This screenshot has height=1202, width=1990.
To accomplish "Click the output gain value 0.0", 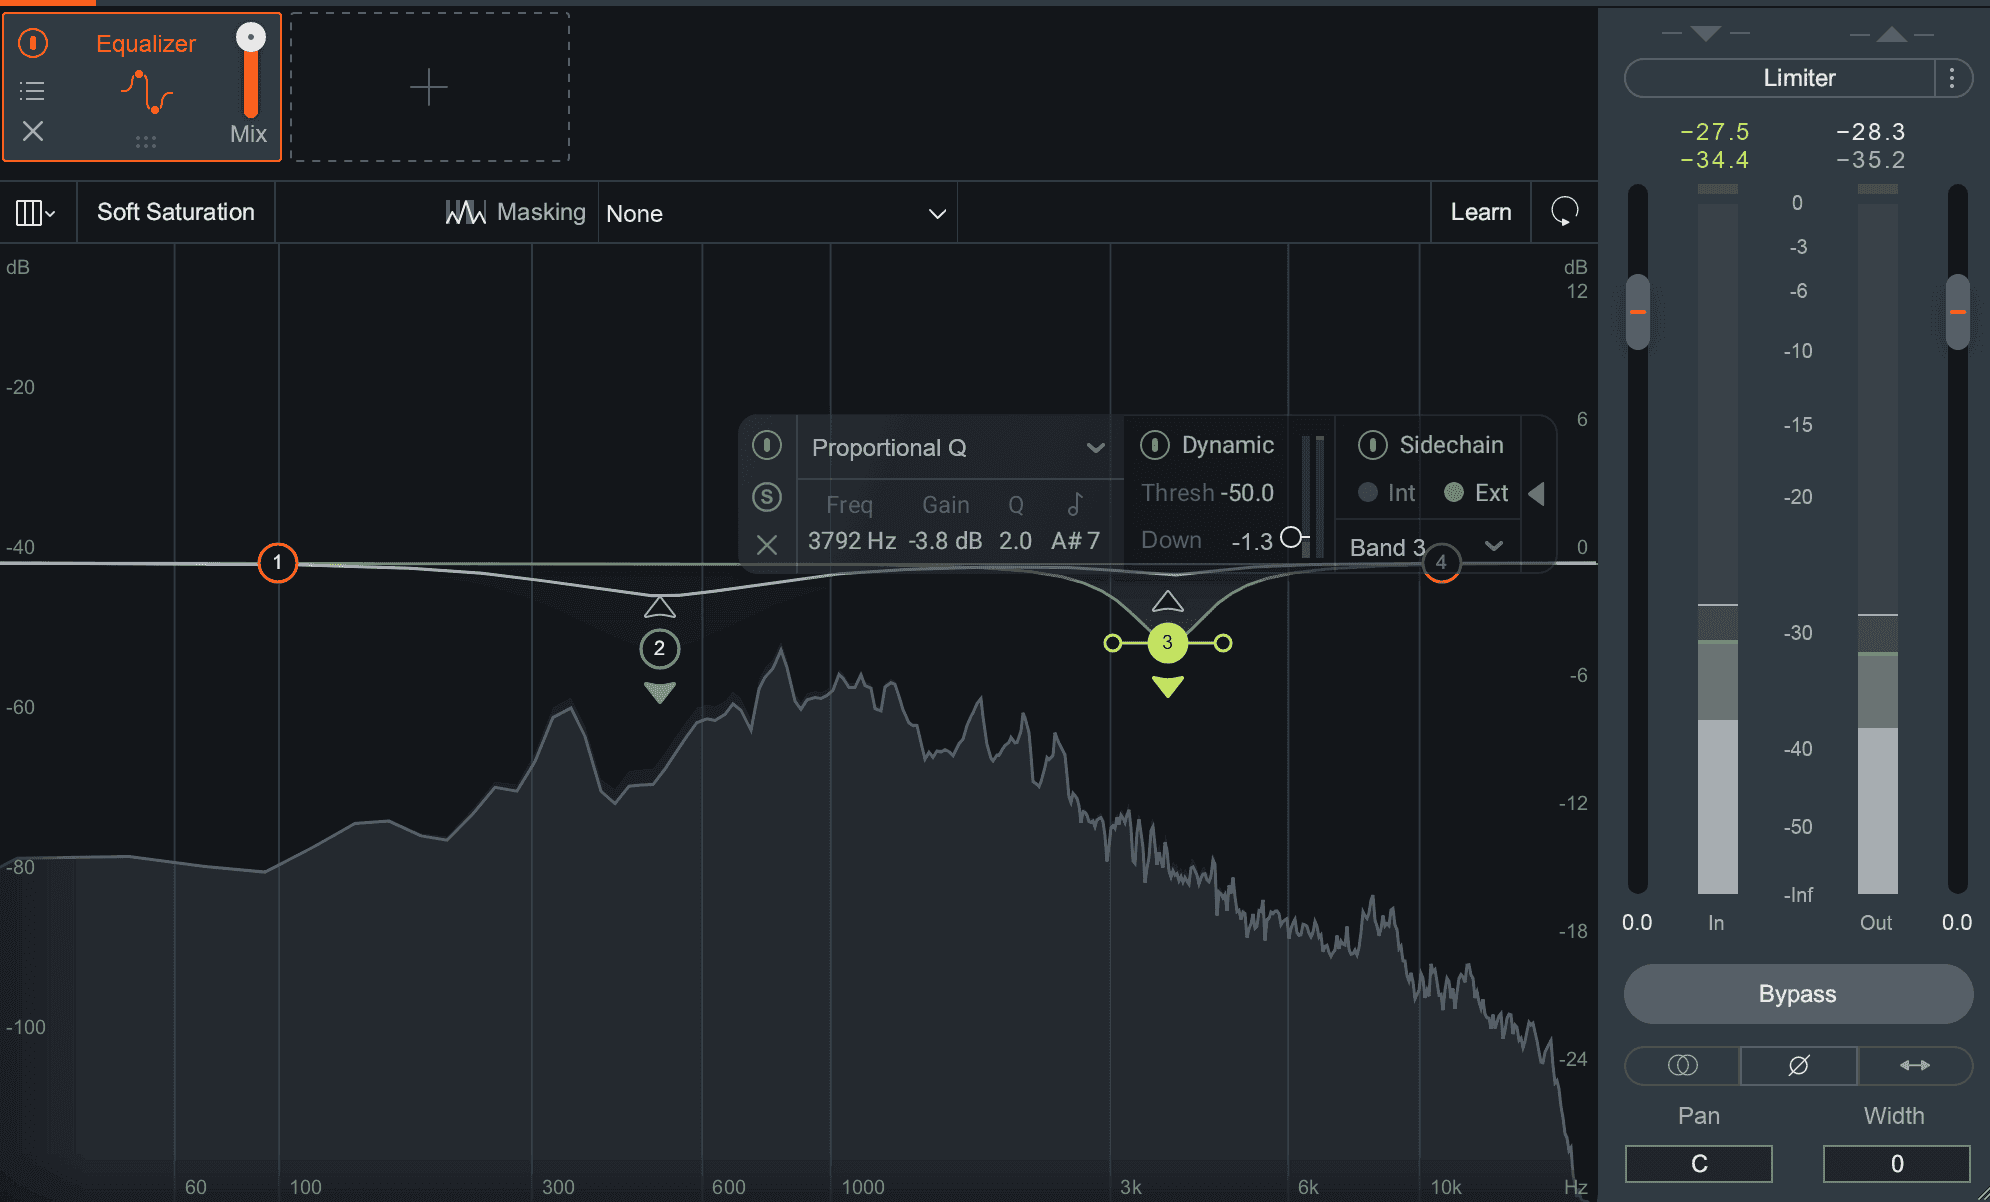I will click(1957, 922).
